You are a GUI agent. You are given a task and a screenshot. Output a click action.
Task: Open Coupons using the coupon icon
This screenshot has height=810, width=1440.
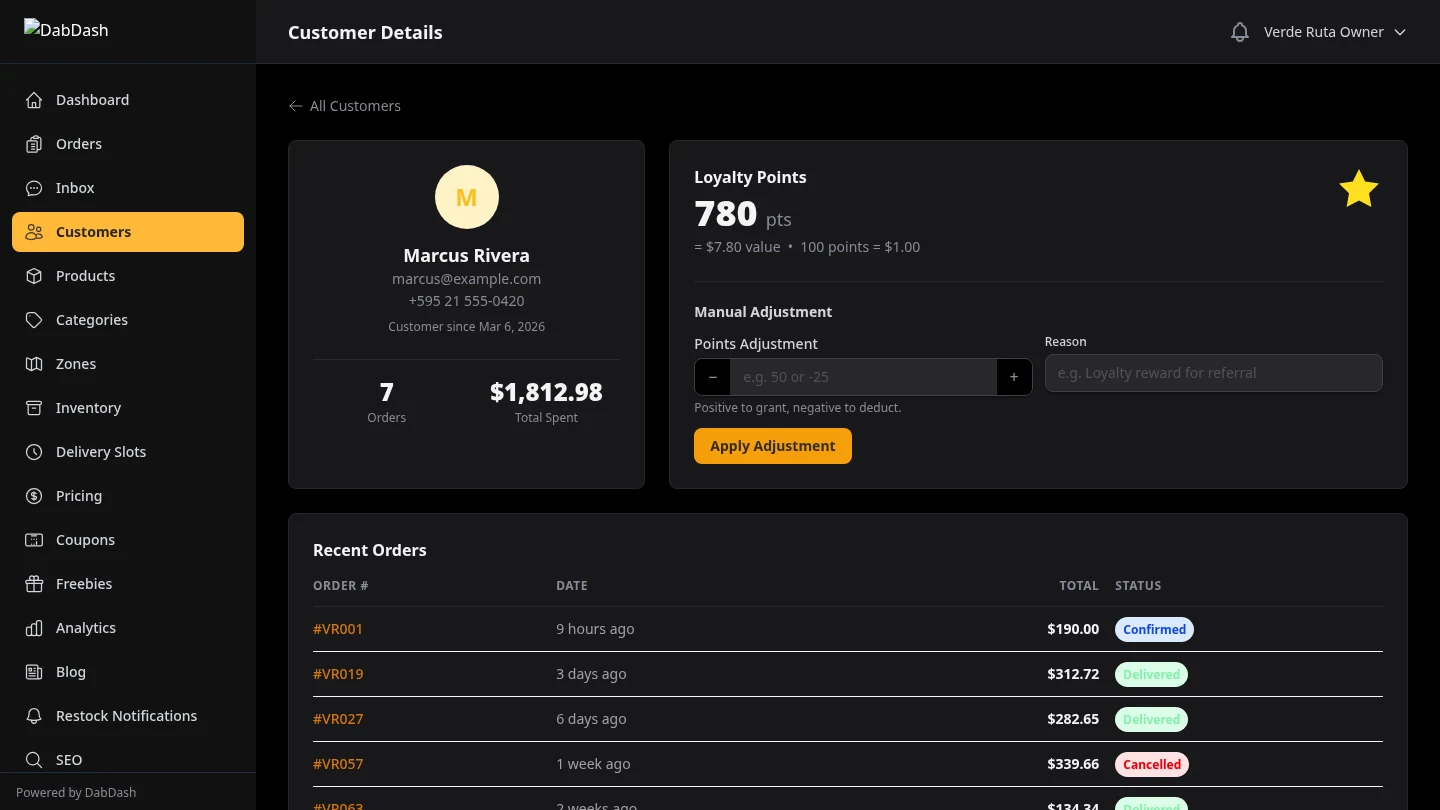pyautogui.click(x=33, y=540)
